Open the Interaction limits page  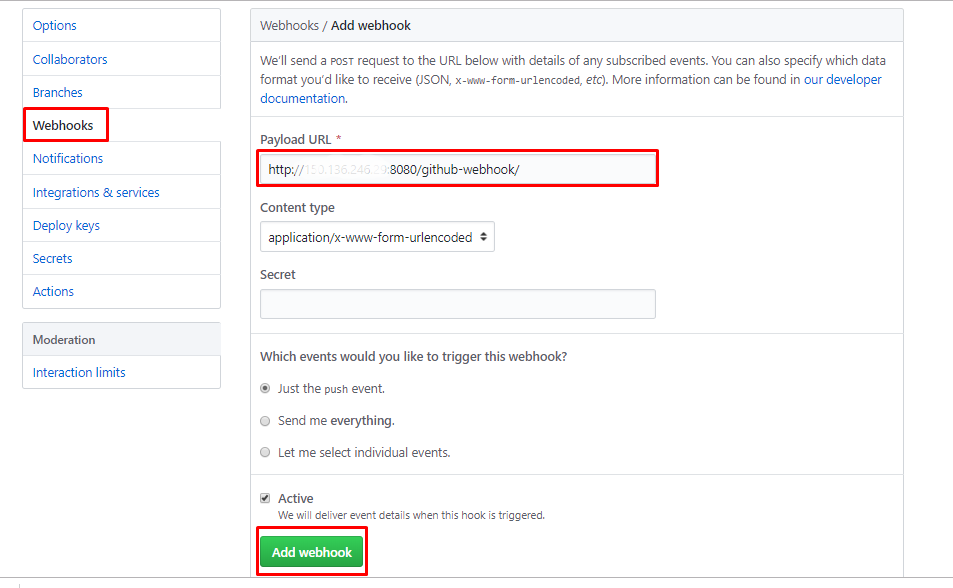(x=79, y=371)
